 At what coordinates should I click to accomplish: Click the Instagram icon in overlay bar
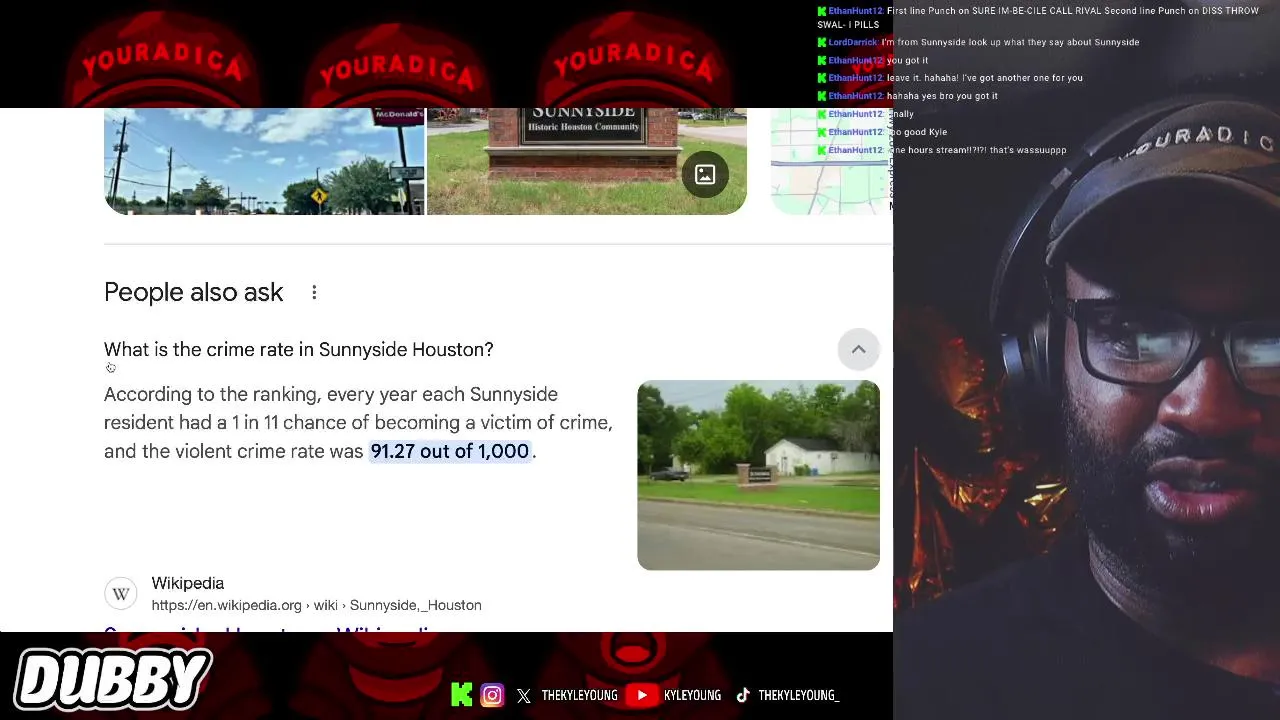pos(492,695)
